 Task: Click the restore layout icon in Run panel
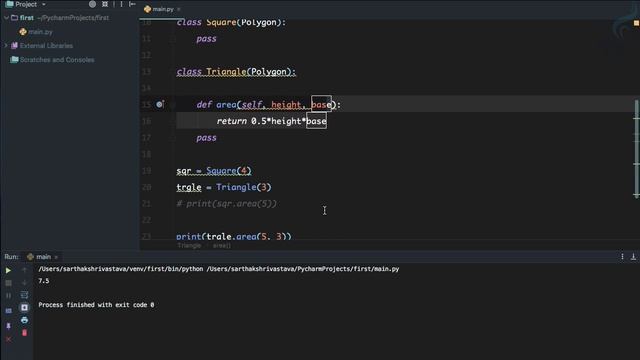click(9, 311)
